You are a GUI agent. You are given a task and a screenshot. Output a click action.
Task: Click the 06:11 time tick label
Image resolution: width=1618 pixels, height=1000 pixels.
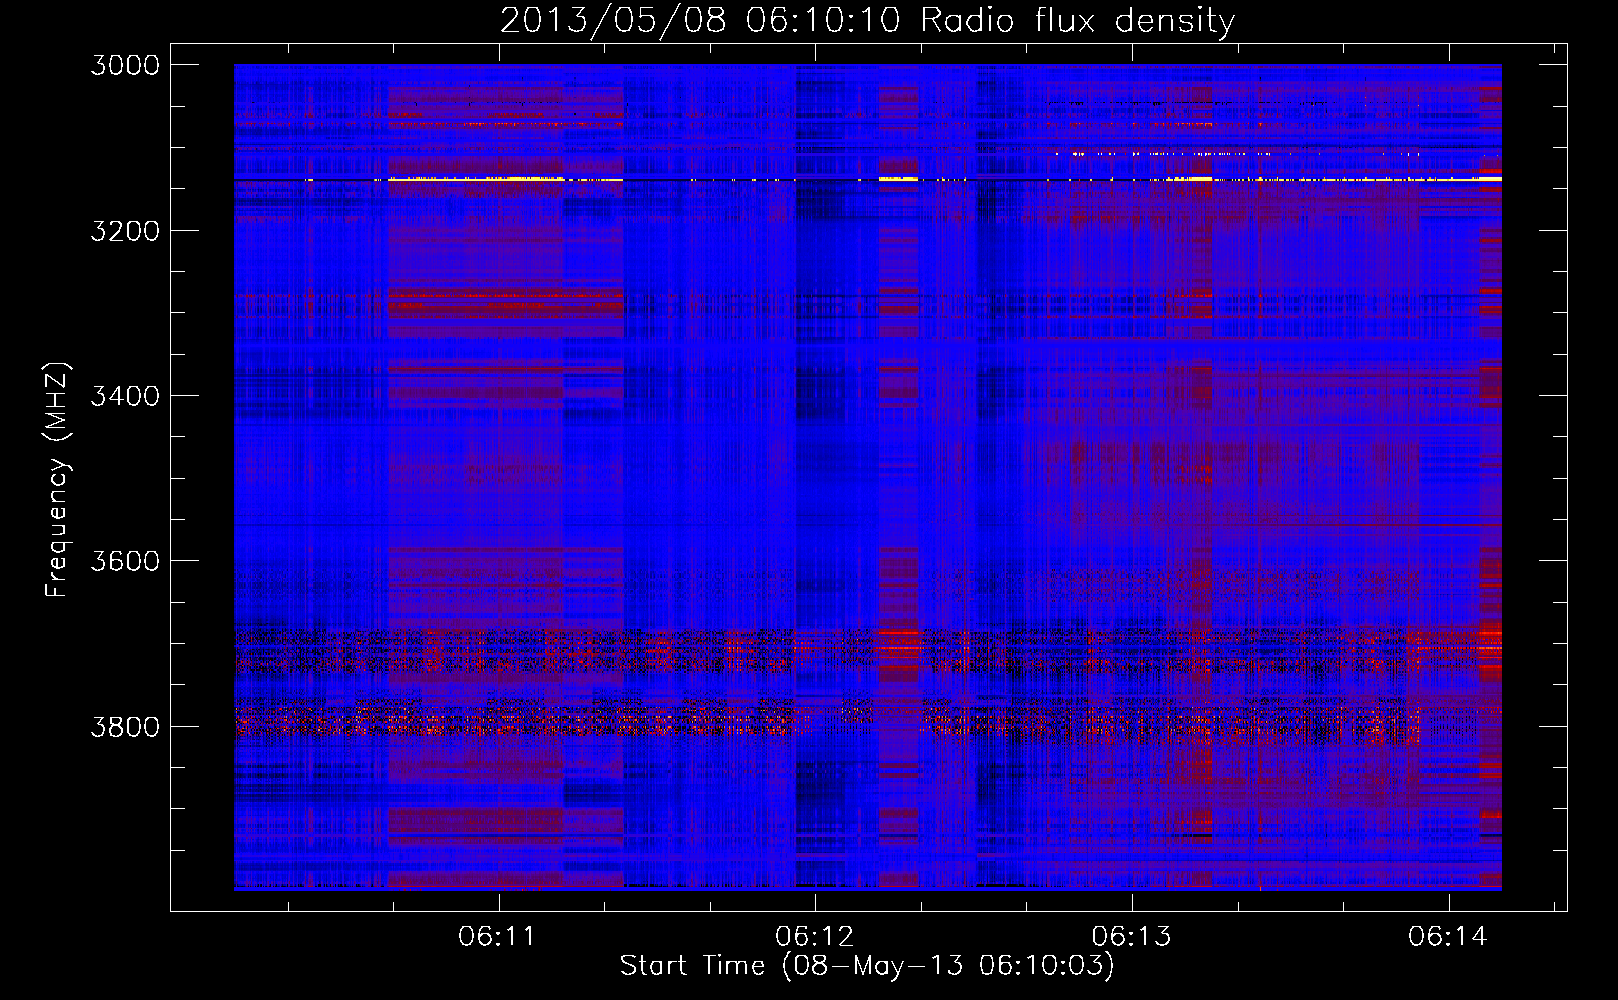pyautogui.click(x=497, y=937)
